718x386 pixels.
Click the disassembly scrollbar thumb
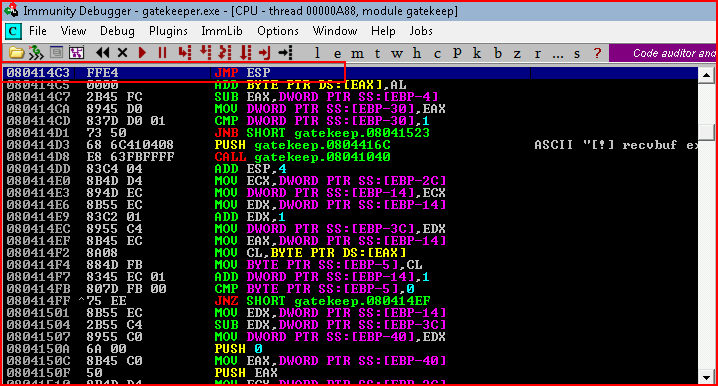(x=707, y=132)
